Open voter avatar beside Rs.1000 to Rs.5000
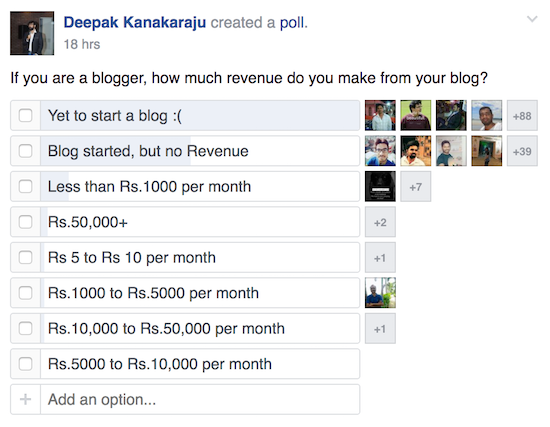This screenshot has height=427, width=550. 380,293
